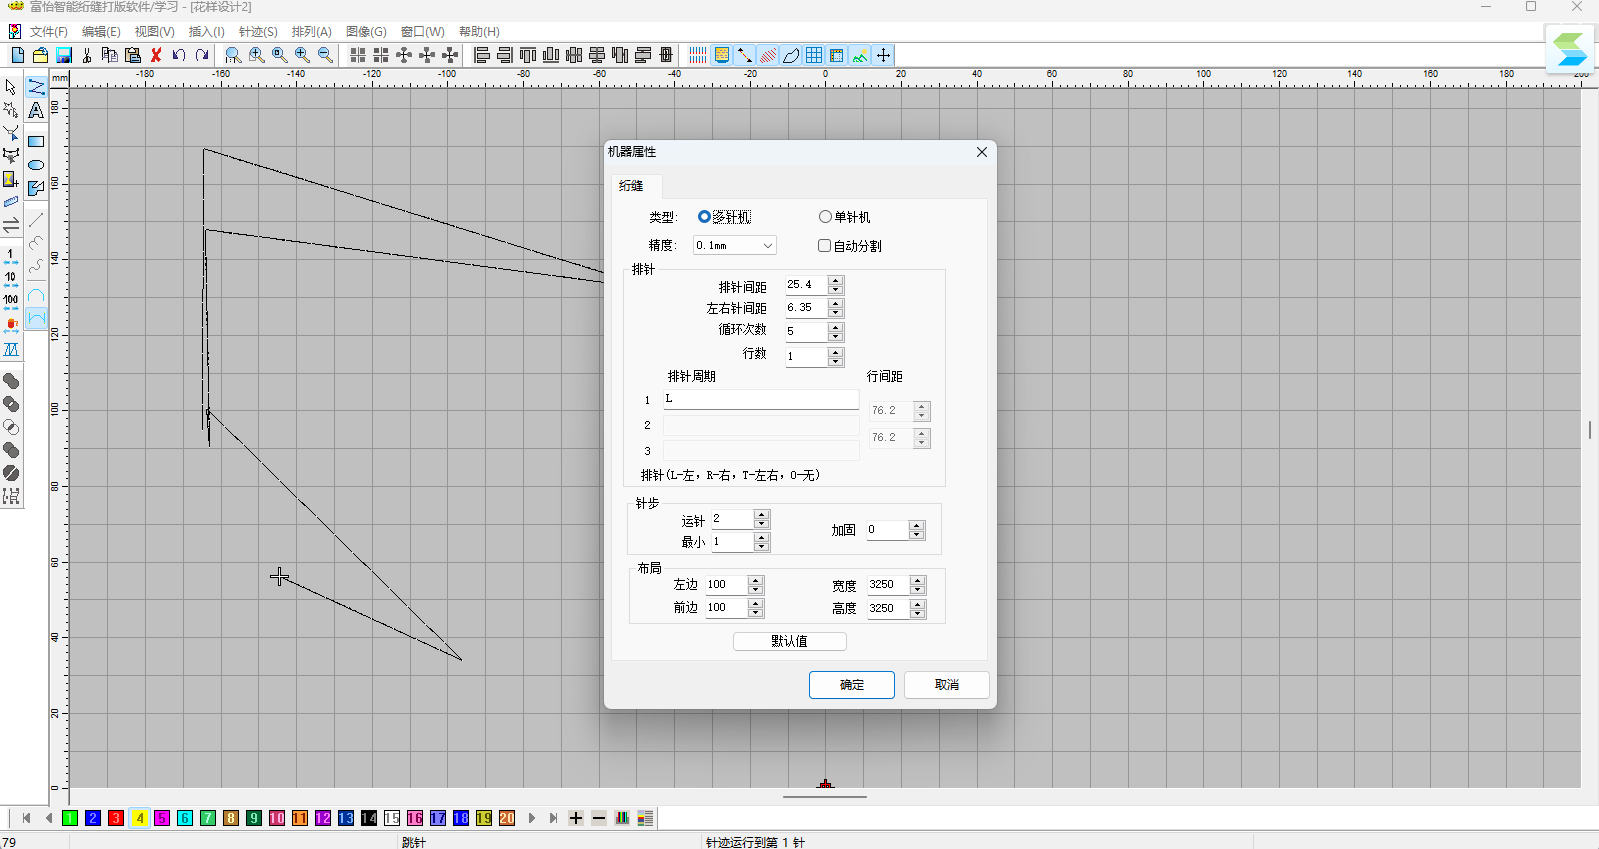Zoom in with the magnifier plus icon
Screen dimensions: 1599x849
(302, 55)
